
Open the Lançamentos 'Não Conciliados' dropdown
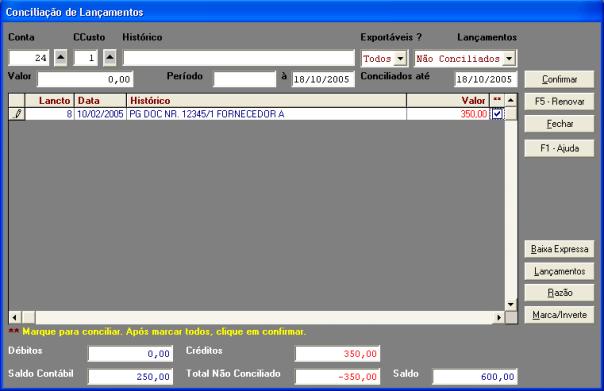pos(509,59)
